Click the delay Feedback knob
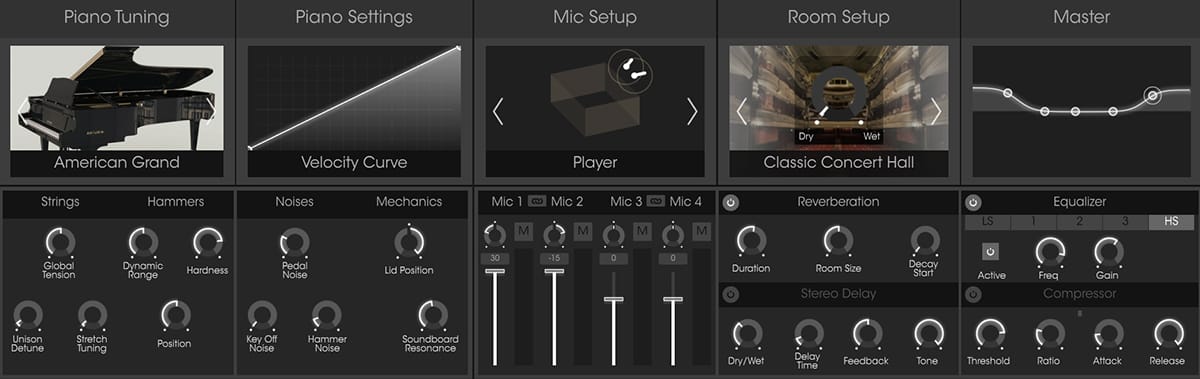Screen dimensions: 1200x379 click(x=867, y=334)
